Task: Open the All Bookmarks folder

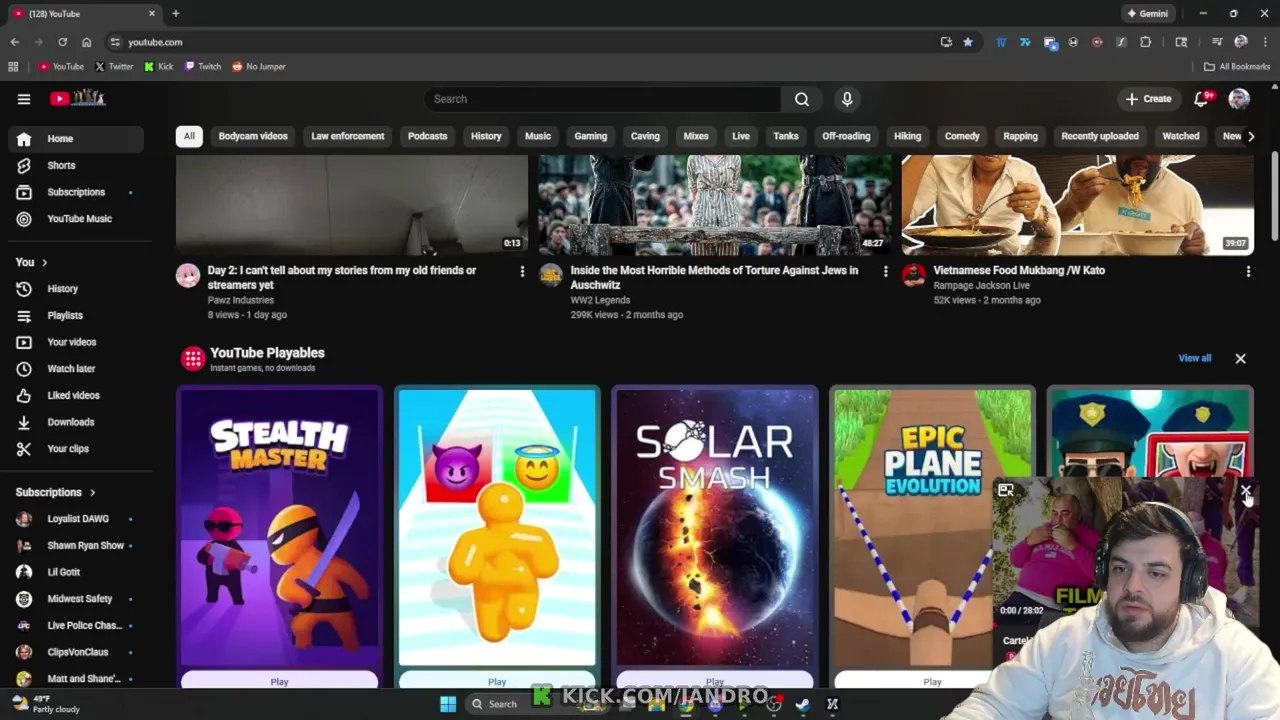Action: tap(1237, 67)
